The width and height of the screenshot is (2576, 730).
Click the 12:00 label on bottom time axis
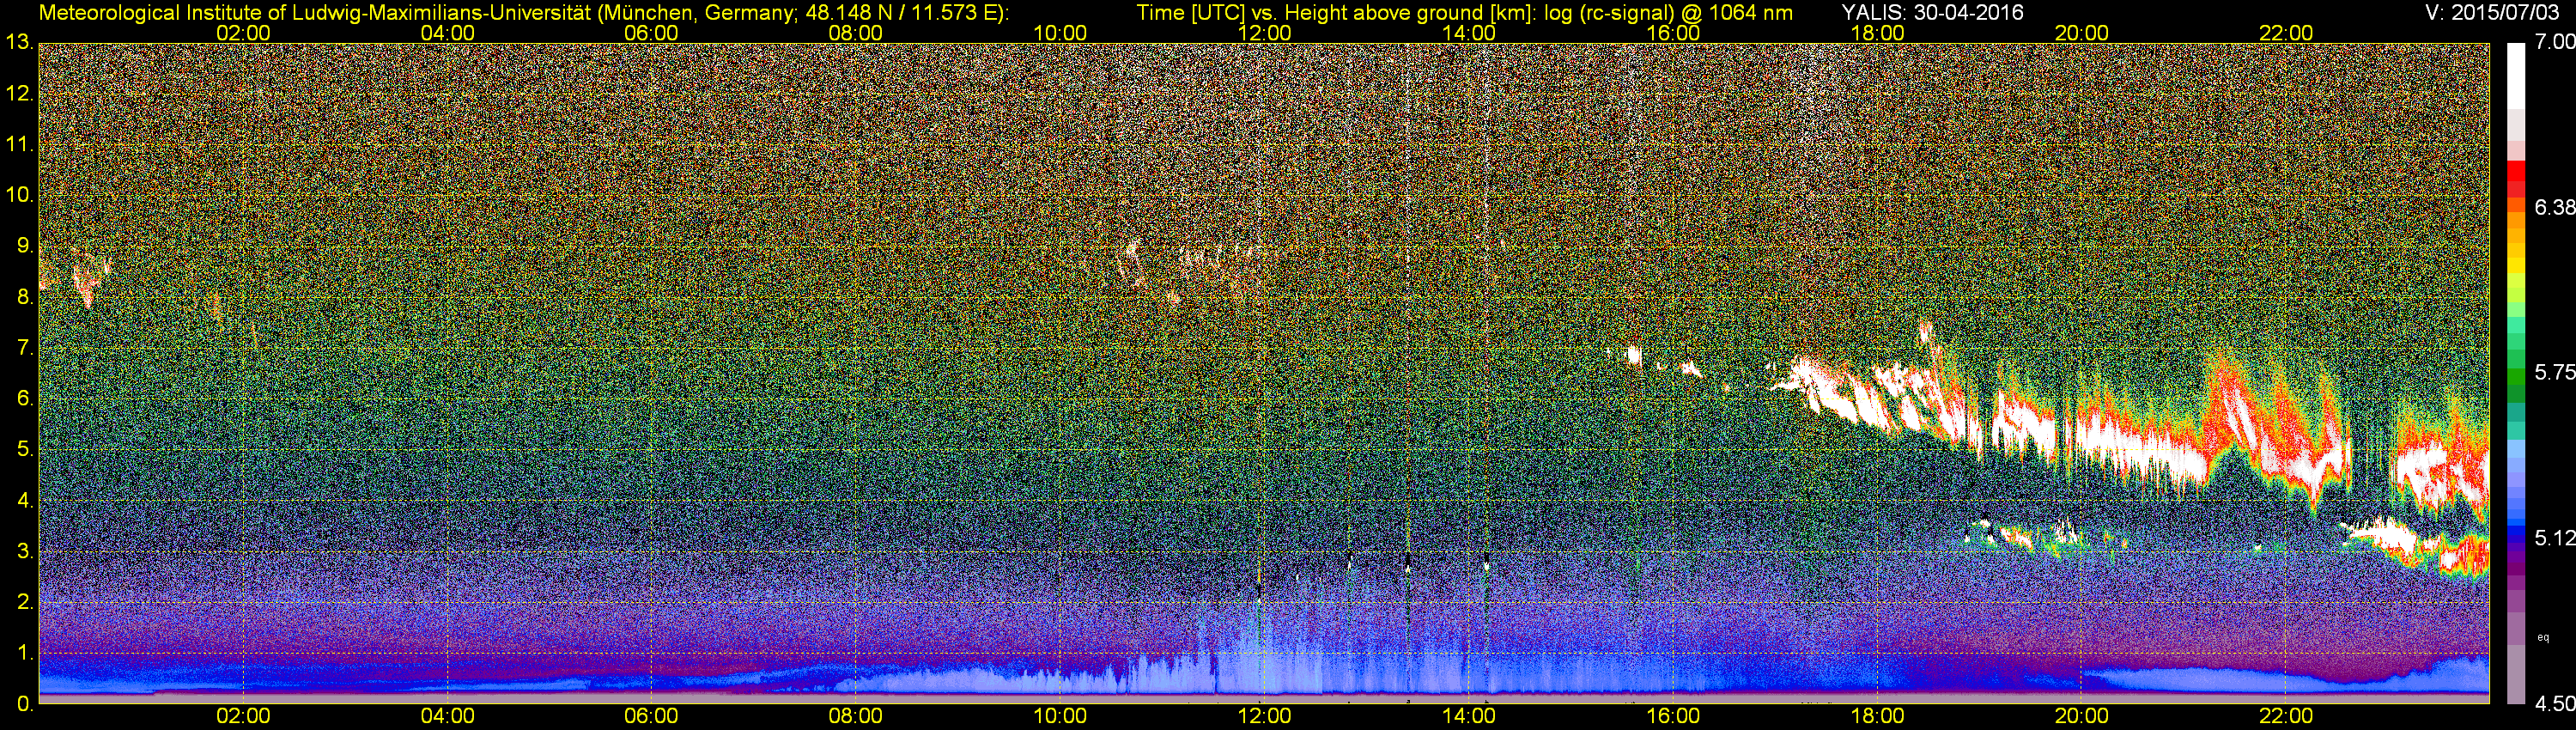1264,716
